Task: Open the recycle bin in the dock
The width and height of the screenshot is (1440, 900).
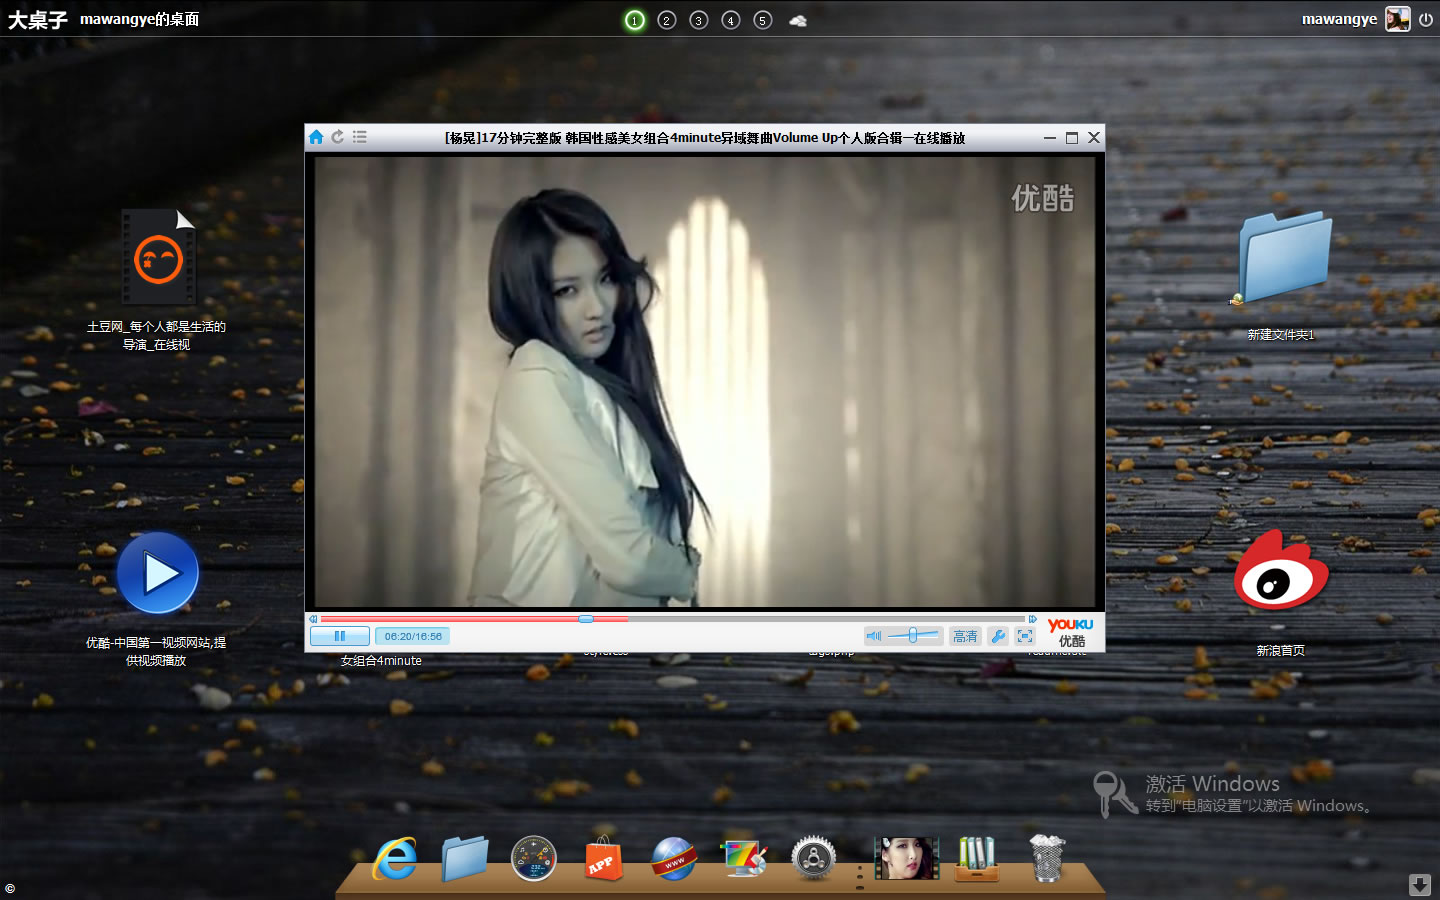Action: coord(1046,858)
